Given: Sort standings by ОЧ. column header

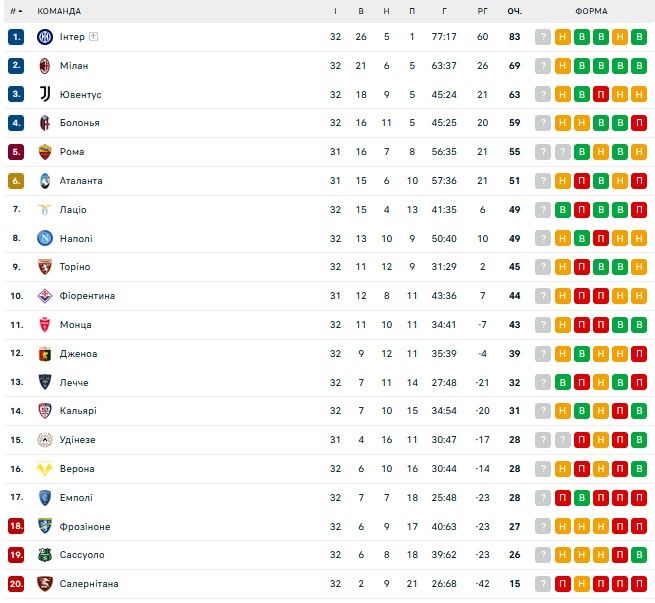Looking at the screenshot, I should pyautogui.click(x=515, y=11).
